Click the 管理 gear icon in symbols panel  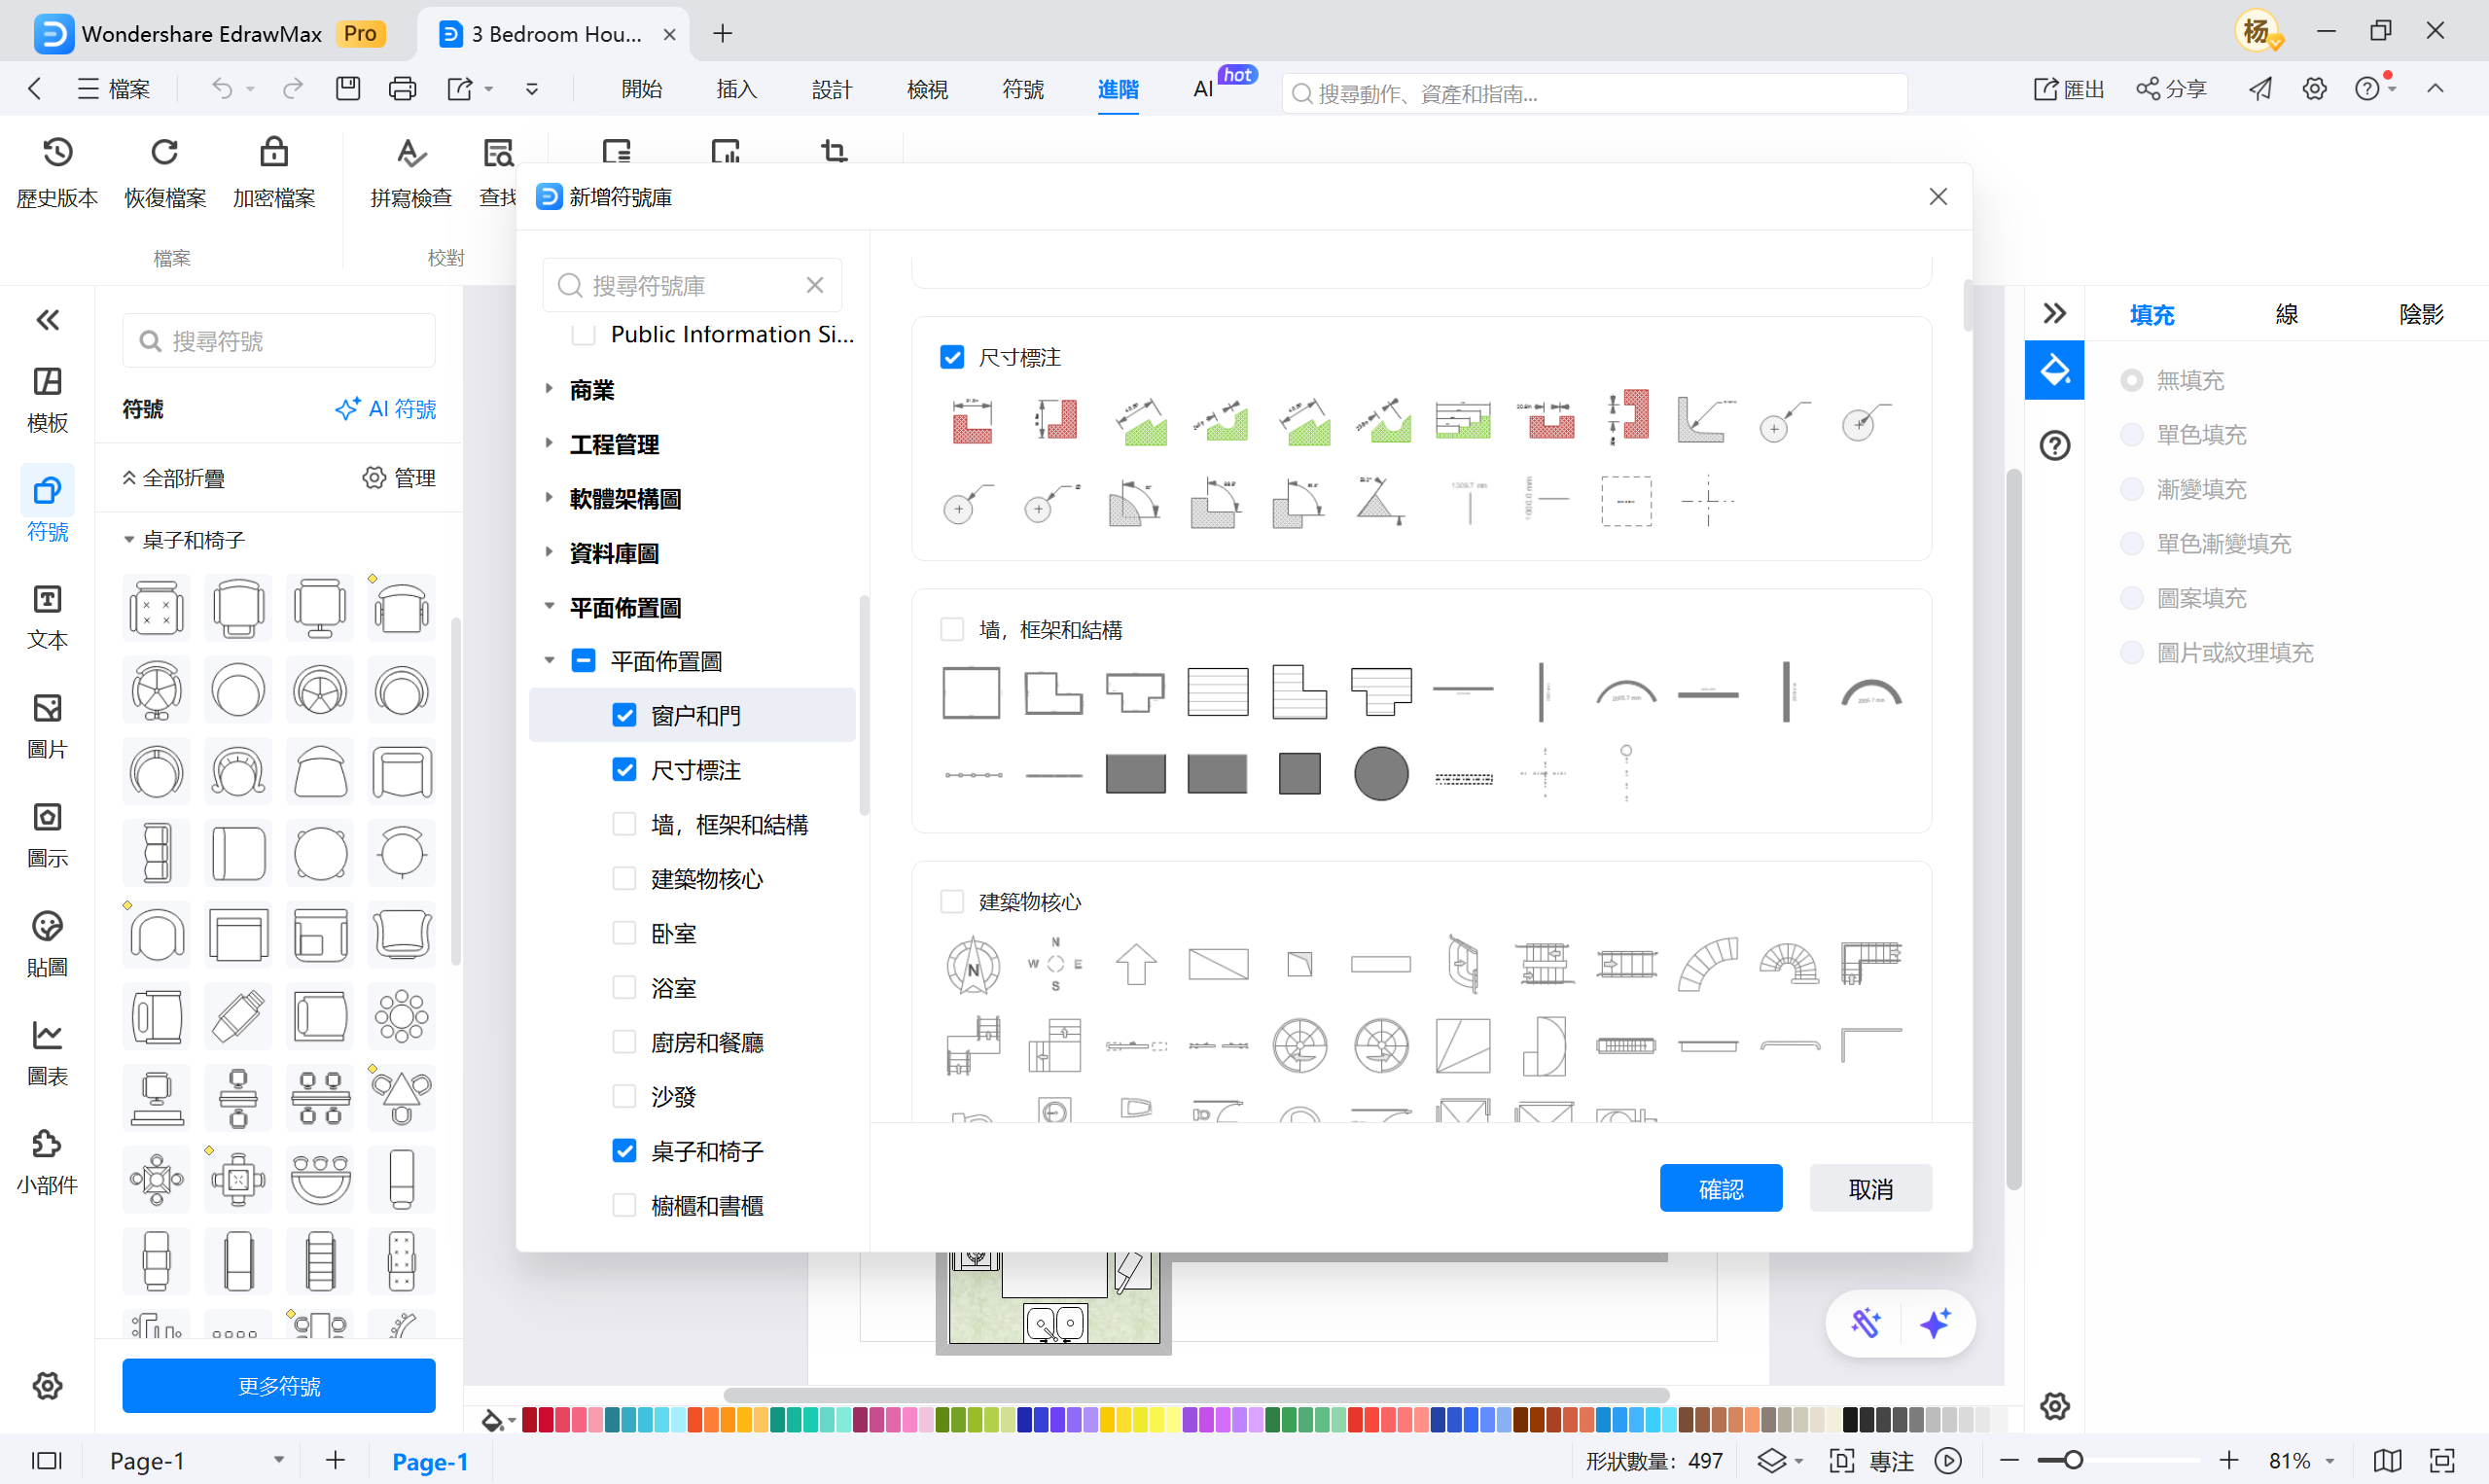click(373, 478)
